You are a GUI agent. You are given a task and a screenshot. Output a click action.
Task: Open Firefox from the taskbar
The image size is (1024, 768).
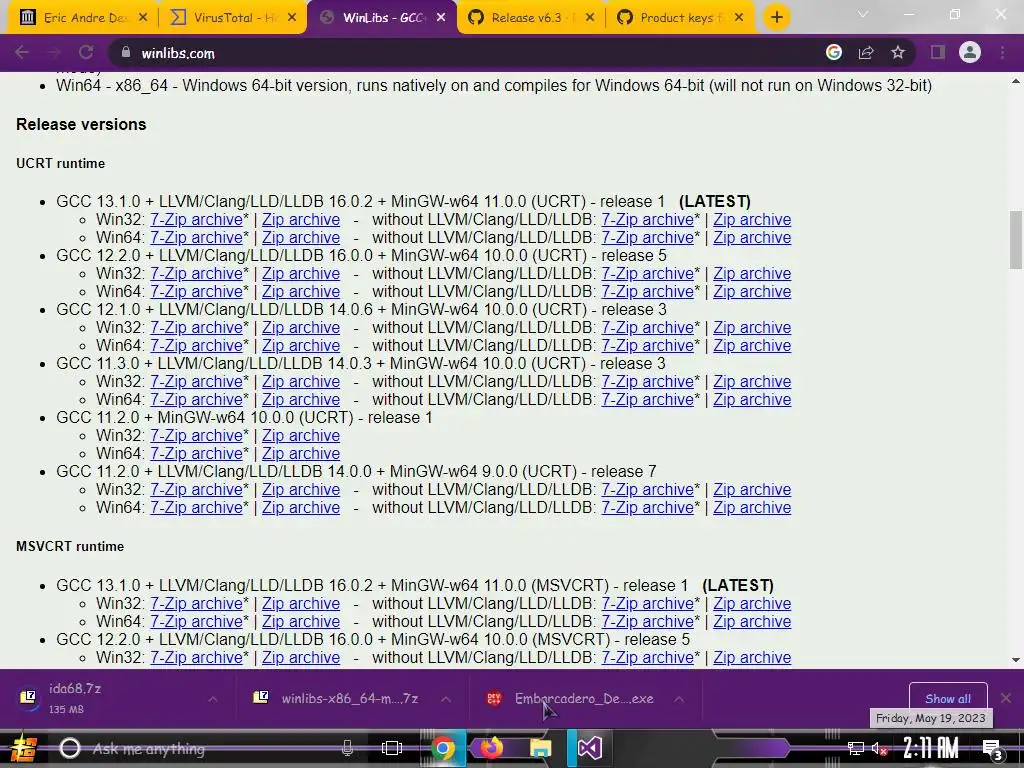point(492,748)
